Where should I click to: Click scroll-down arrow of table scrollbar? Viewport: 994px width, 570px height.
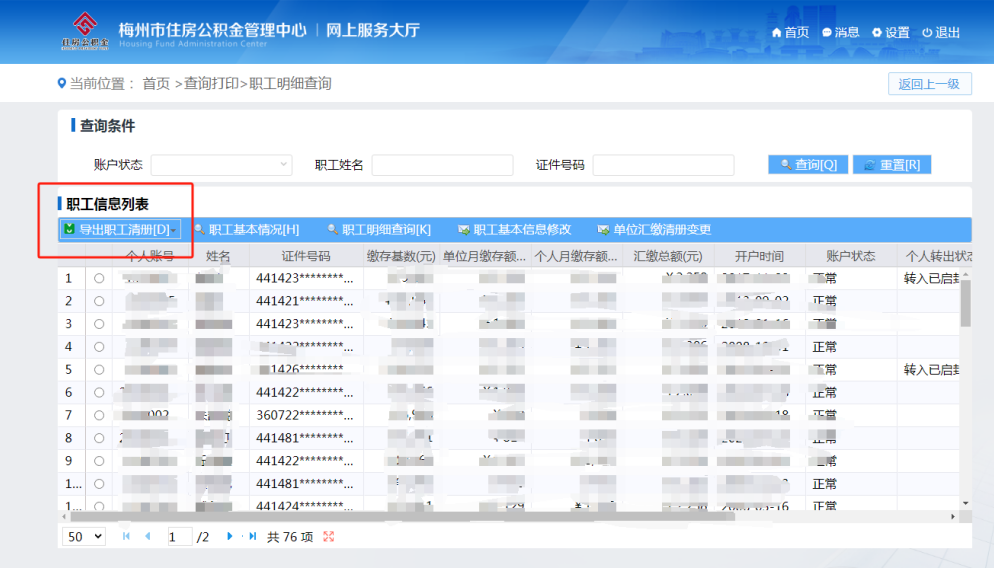pos(965,503)
